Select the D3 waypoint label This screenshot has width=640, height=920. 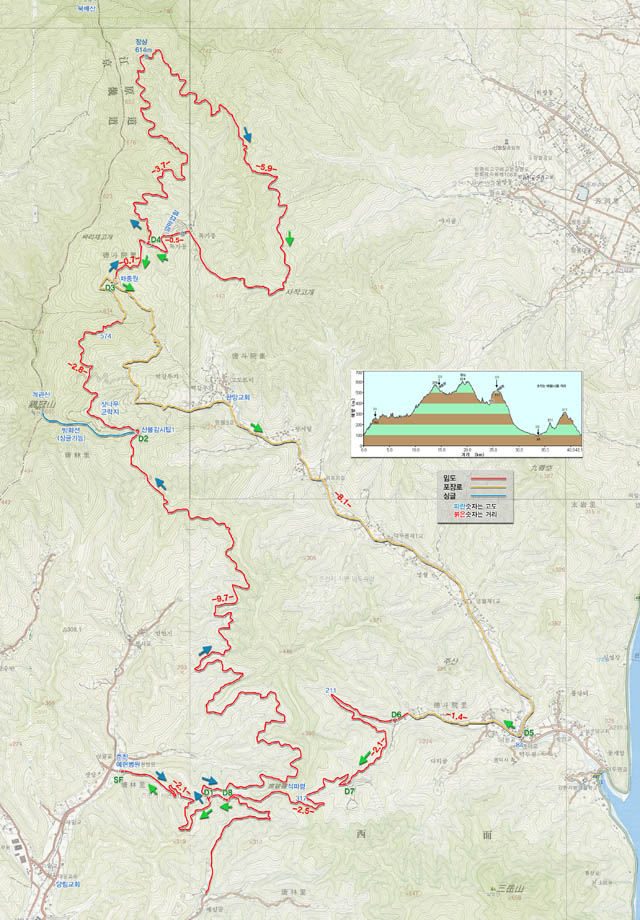pos(111,288)
